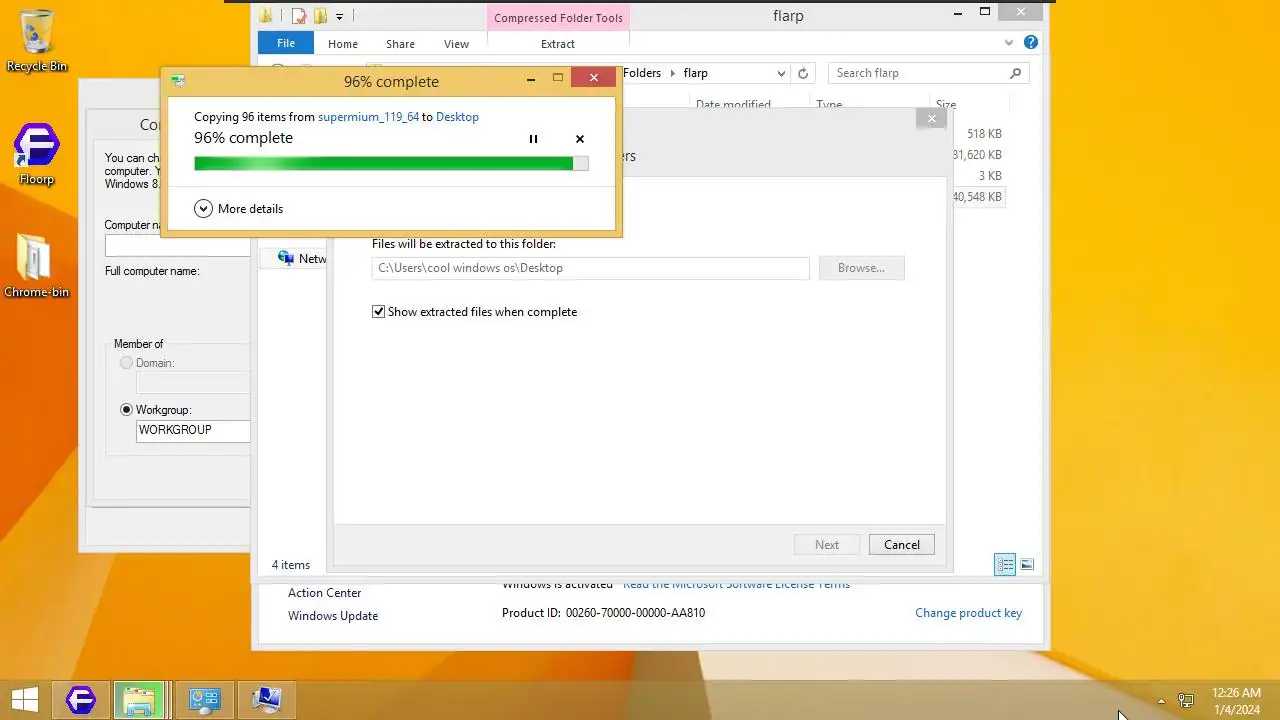The height and width of the screenshot is (720, 1280).
Task: Refresh the flarp folder view
Action: (x=803, y=73)
